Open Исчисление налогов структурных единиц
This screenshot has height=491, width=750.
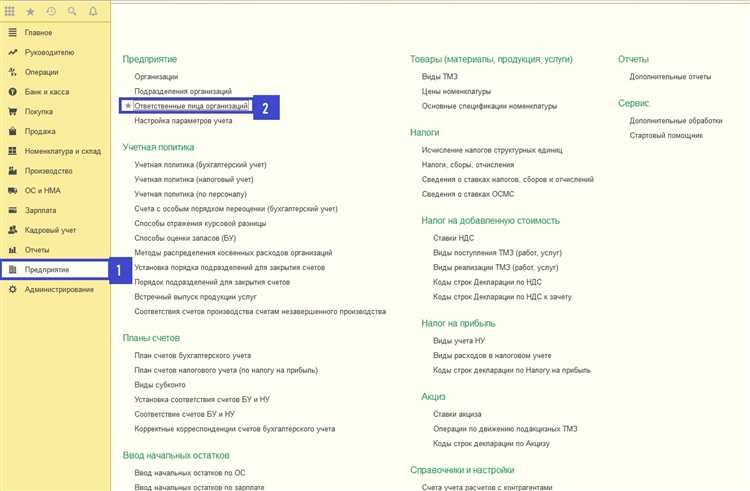(492, 150)
